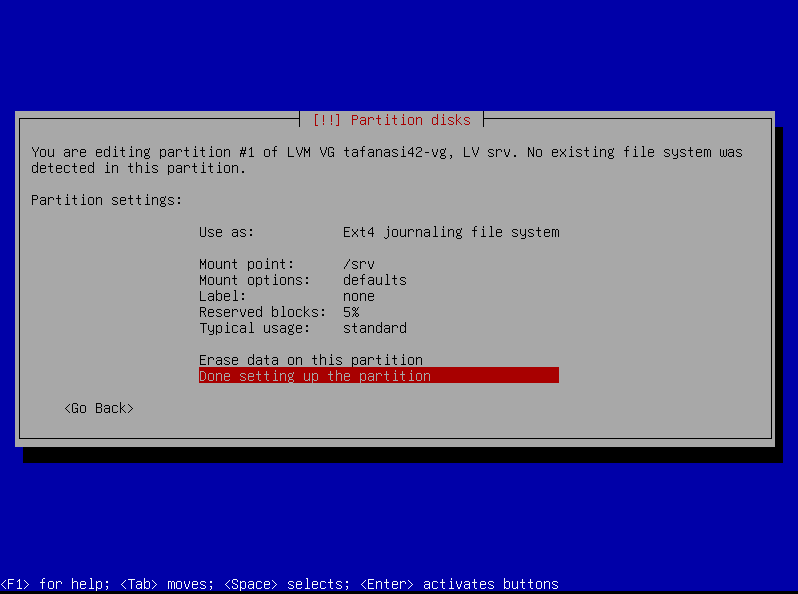Click the '[!!] Partition disks' dialog title
This screenshot has width=798, height=594.
click(391, 120)
